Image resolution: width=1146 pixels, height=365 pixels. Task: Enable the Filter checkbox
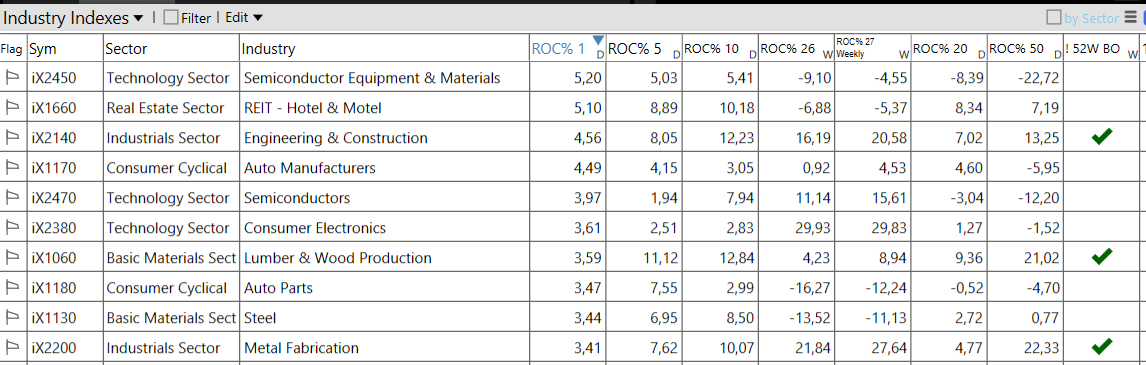pyautogui.click(x=171, y=18)
